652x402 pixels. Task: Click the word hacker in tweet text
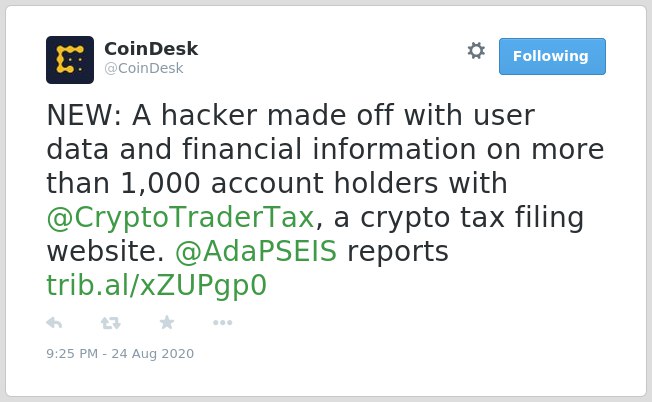[209, 114]
